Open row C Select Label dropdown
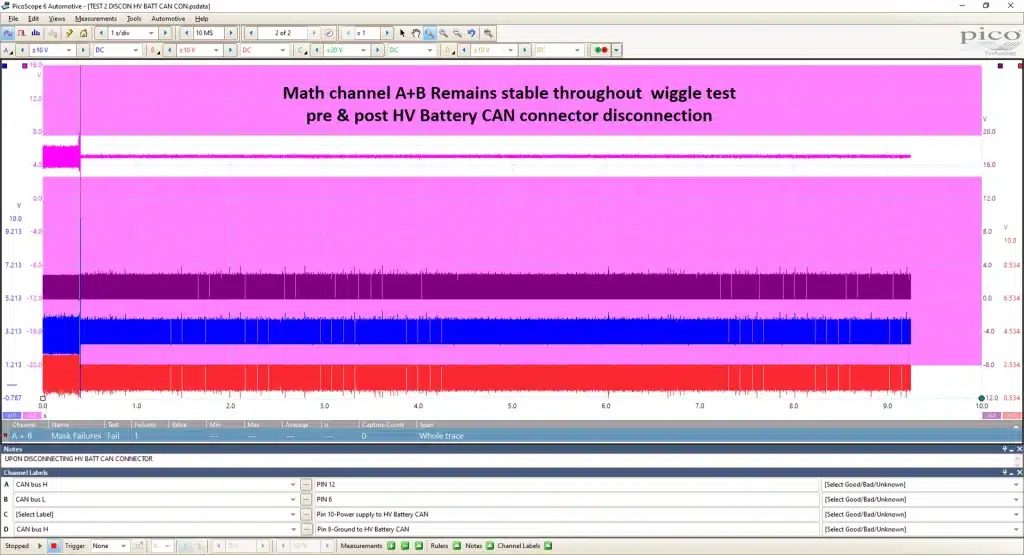Viewport: 1024px width, 555px height. point(293,515)
